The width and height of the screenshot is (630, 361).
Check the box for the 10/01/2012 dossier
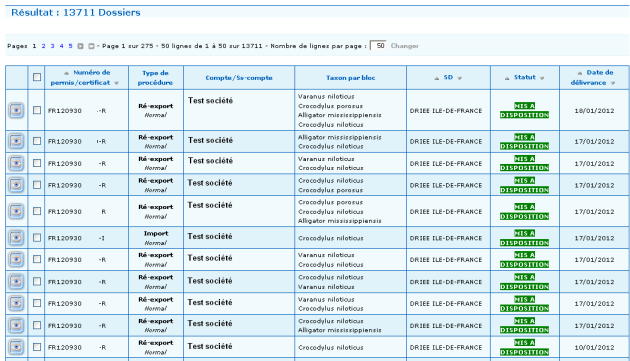[37, 347]
